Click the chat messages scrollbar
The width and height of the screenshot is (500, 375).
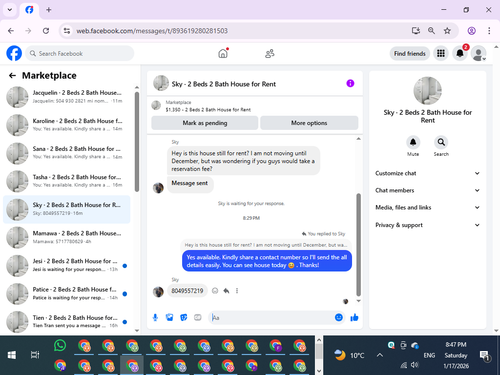point(359,245)
